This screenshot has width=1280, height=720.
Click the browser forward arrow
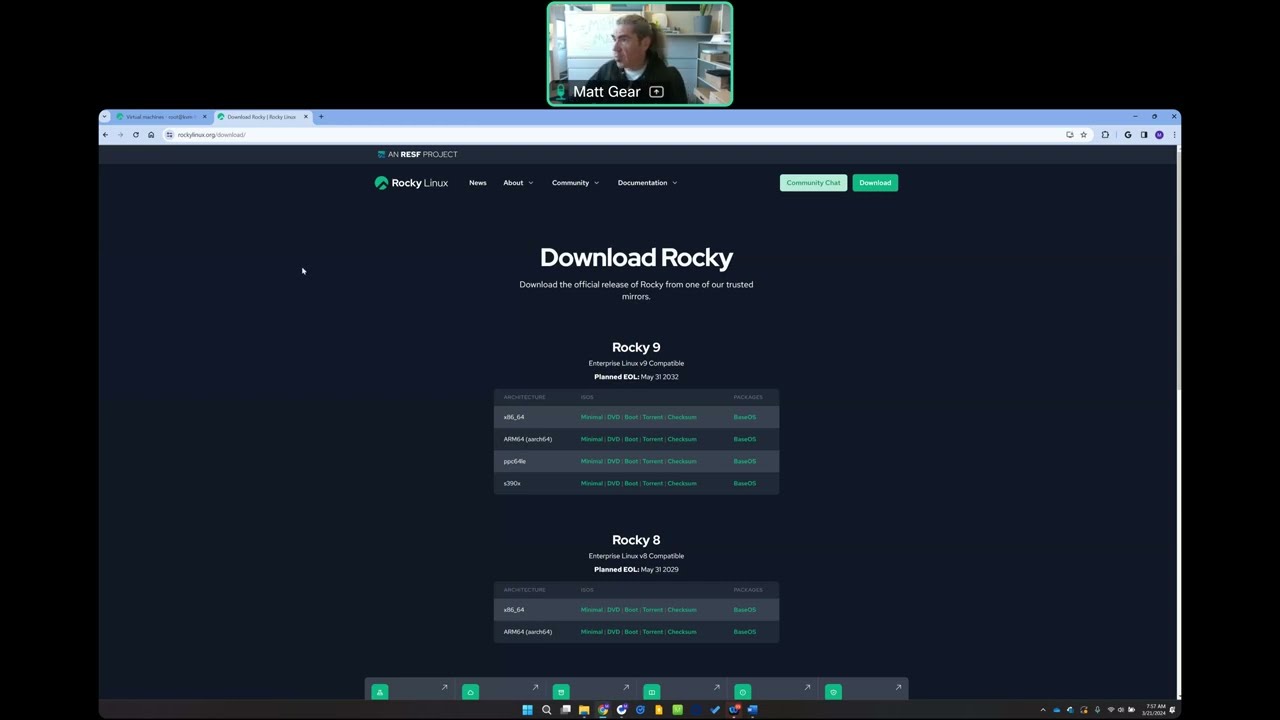(x=120, y=135)
